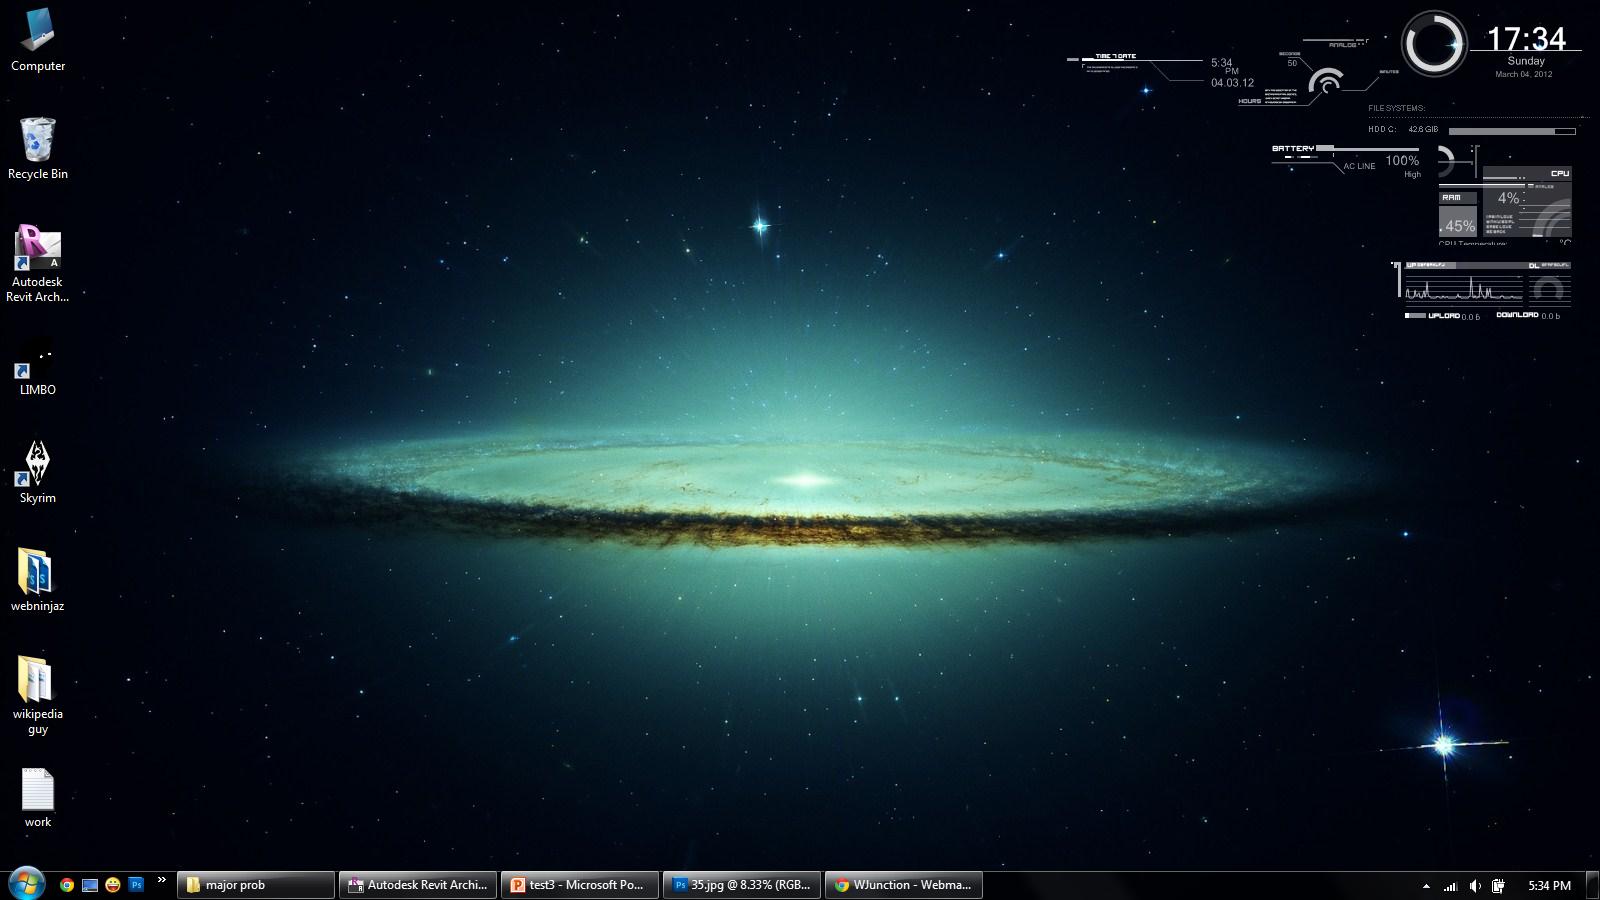The height and width of the screenshot is (900, 1600).
Task: Click the taskbar clock showing 5:34 PM
Action: [x=1549, y=886]
